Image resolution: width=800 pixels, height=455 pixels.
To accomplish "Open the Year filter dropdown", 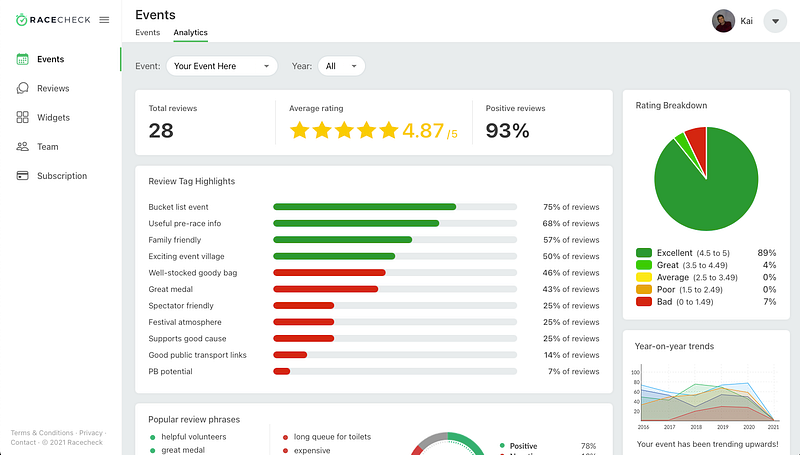I will click(341, 66).
